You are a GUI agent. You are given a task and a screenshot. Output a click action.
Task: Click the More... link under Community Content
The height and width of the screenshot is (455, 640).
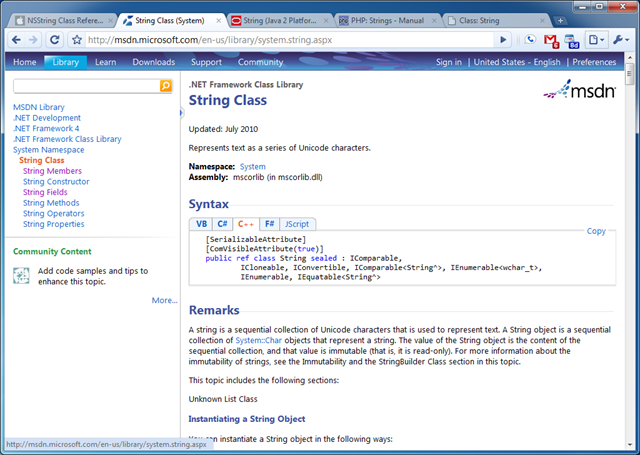(x=164, y=300)
